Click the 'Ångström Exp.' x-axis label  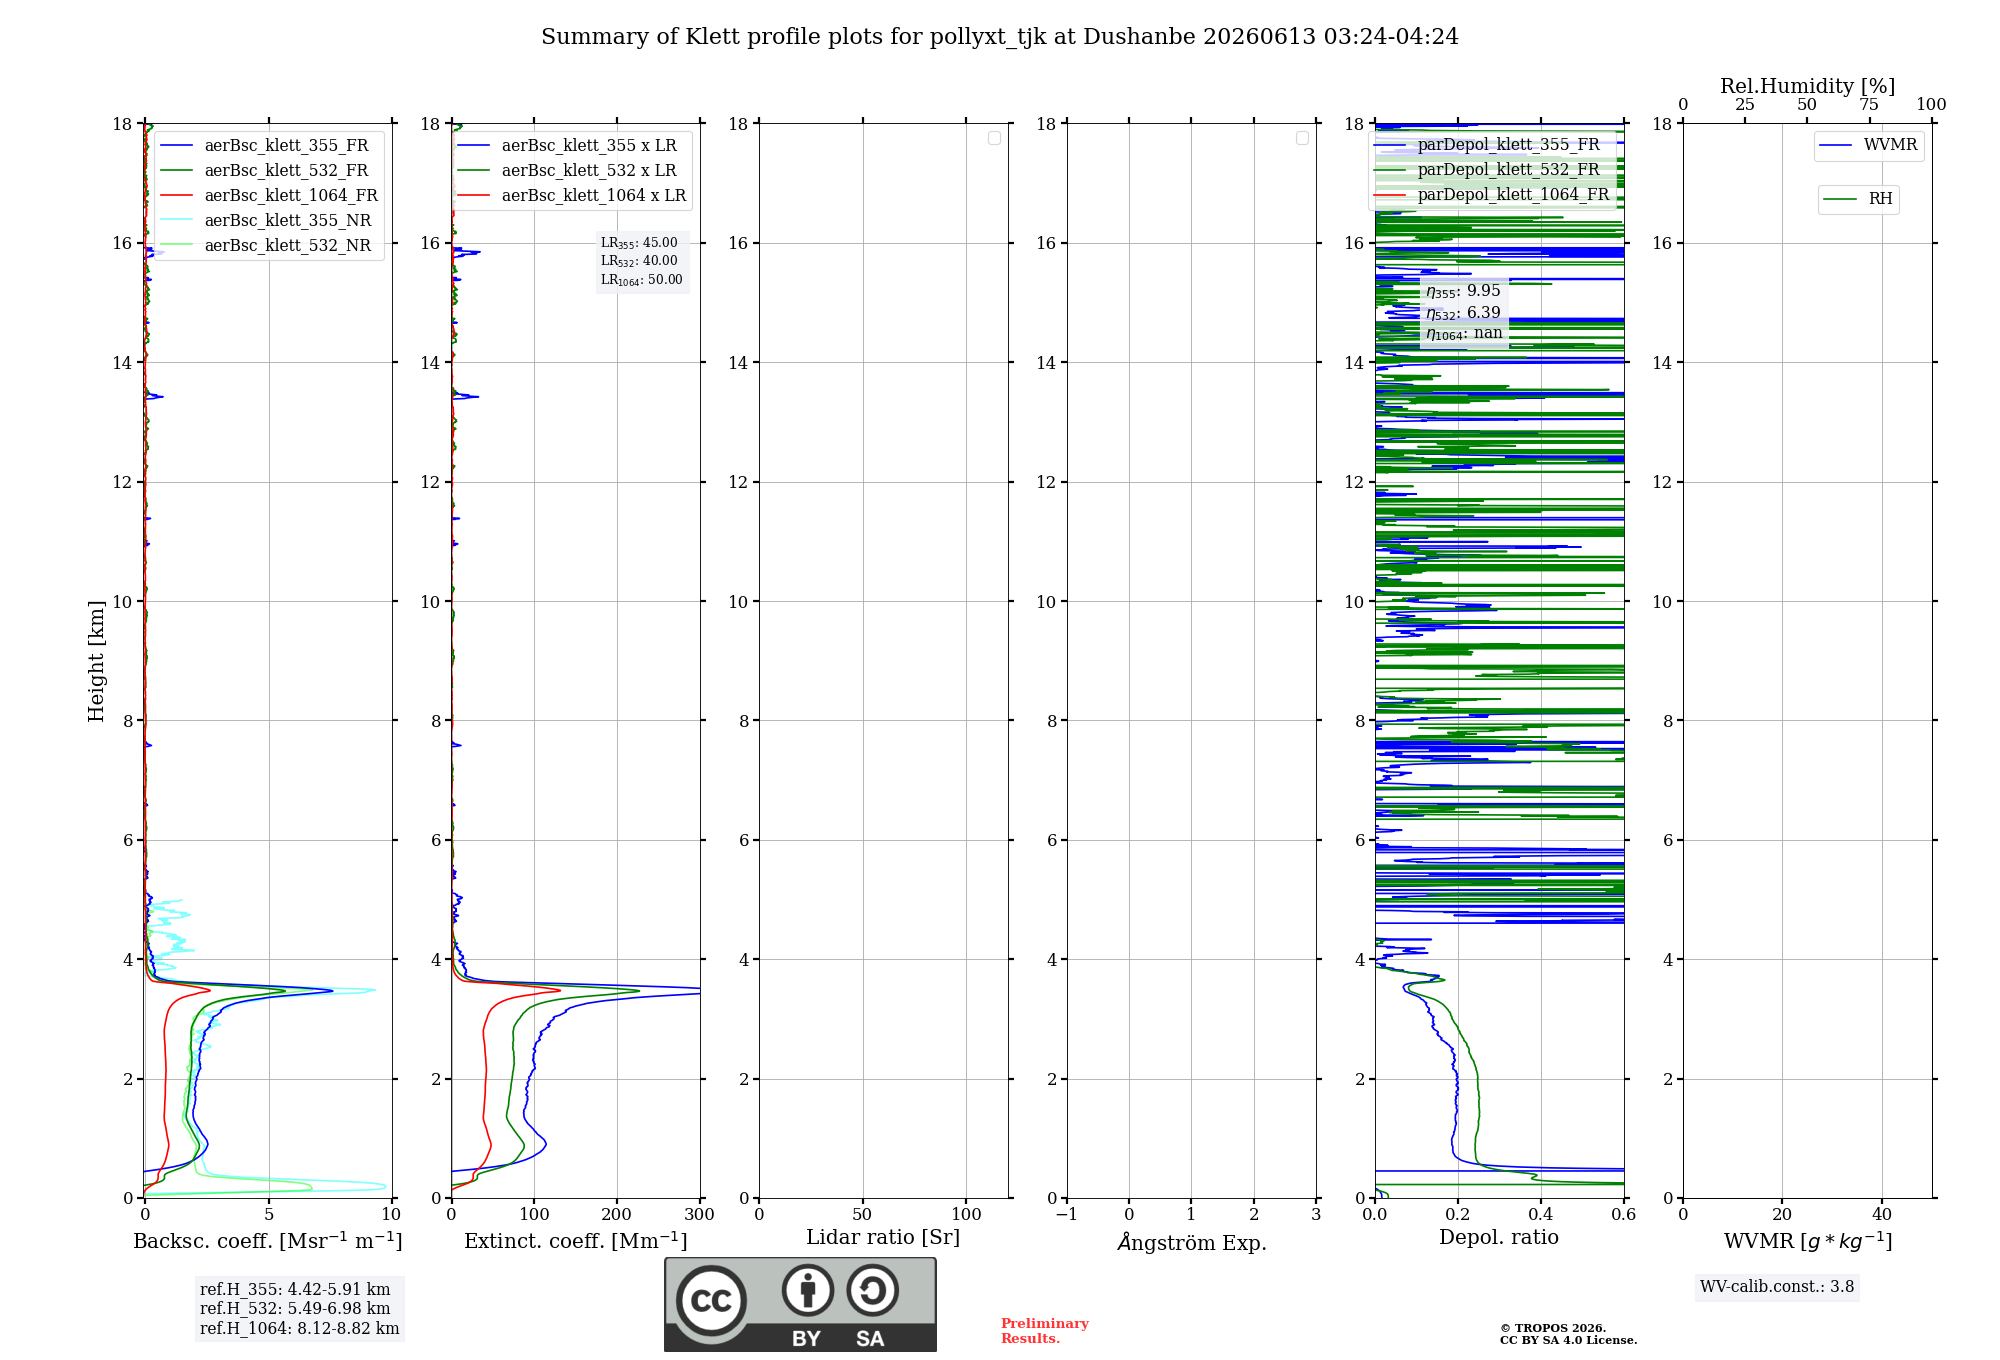[1192, 1242]
